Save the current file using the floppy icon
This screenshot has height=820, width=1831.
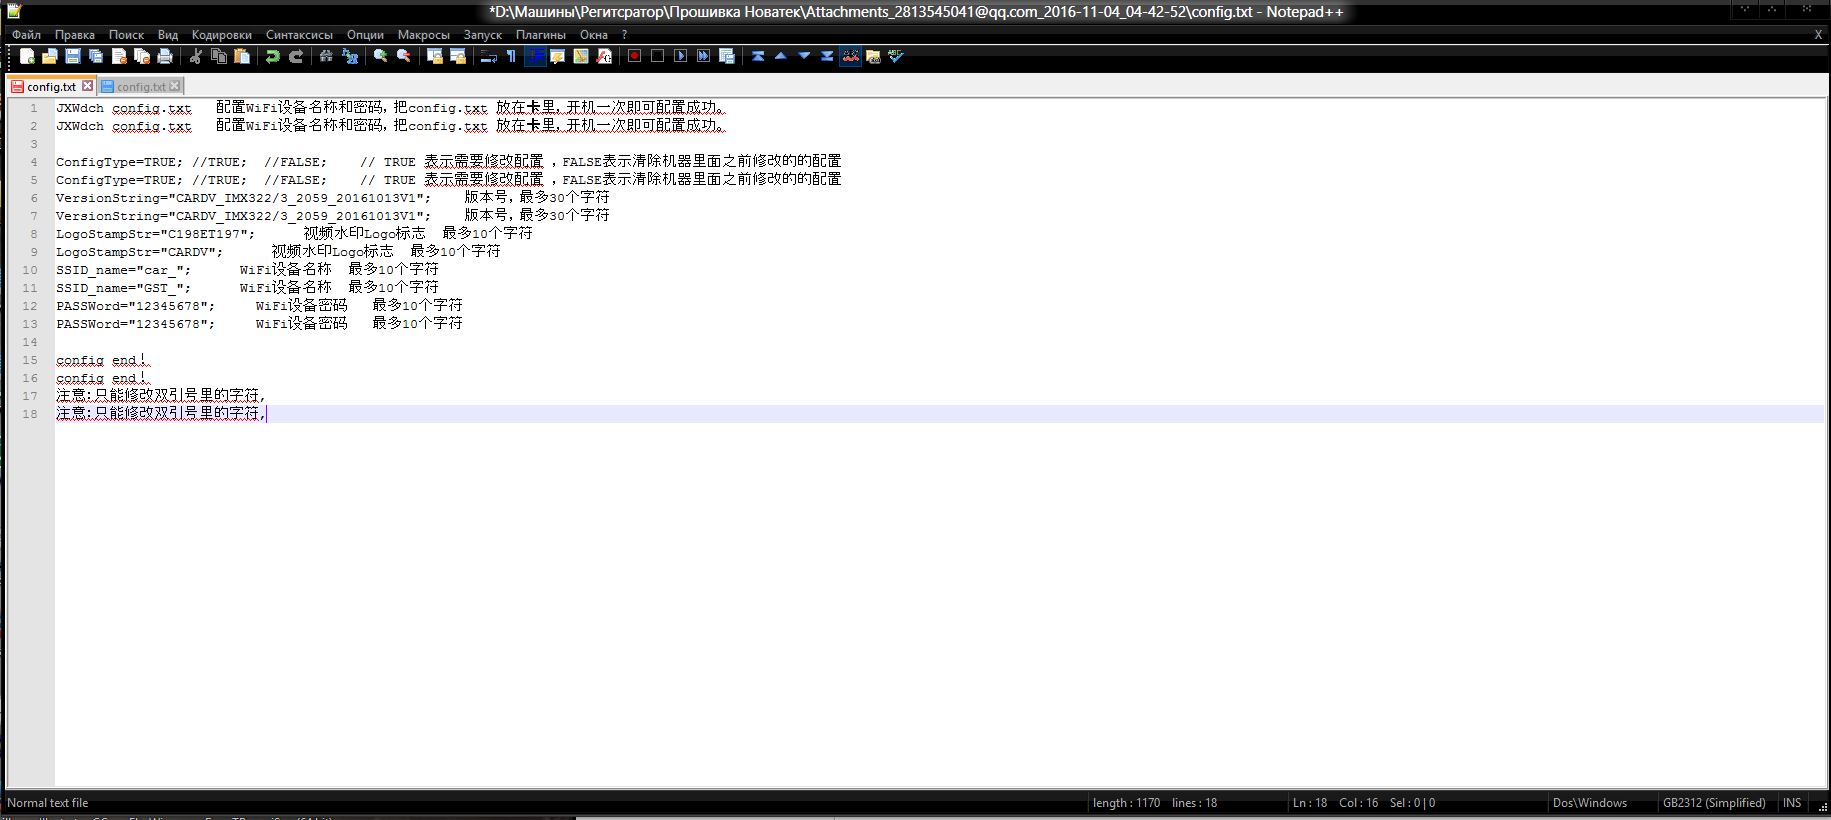click(73, 56)
